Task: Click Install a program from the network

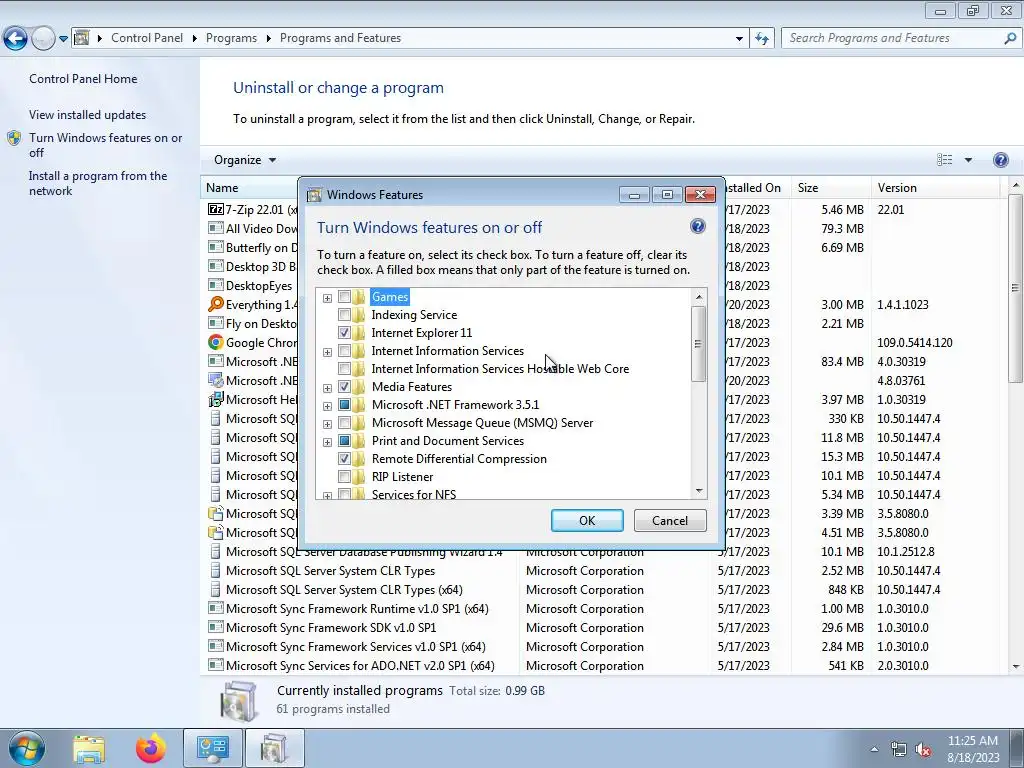Action: (97, 184)
